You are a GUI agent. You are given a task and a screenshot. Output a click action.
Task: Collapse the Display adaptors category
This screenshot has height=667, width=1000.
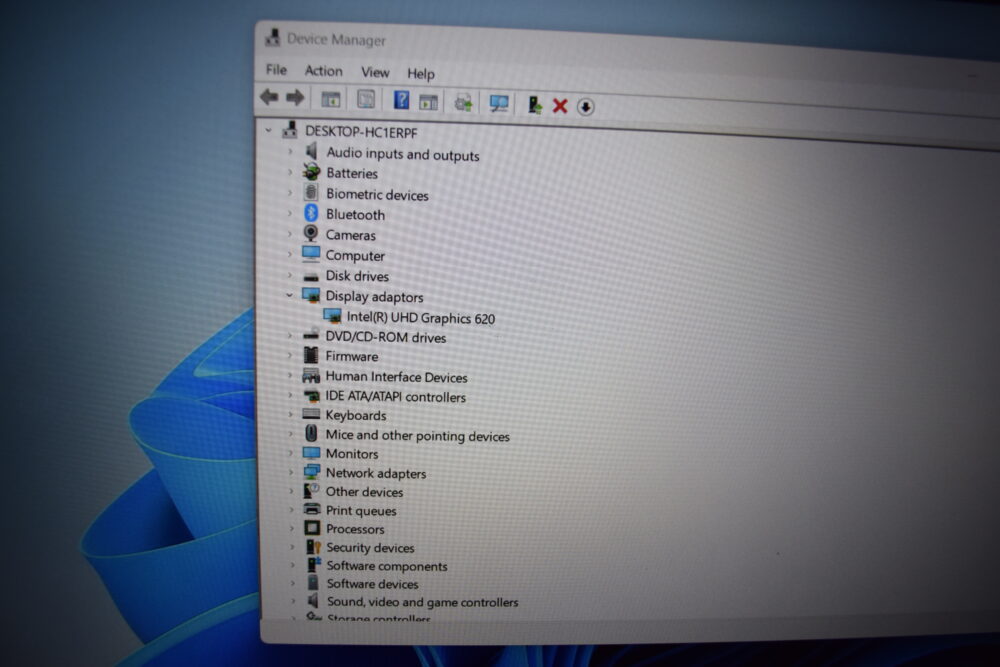click(290, 295)
